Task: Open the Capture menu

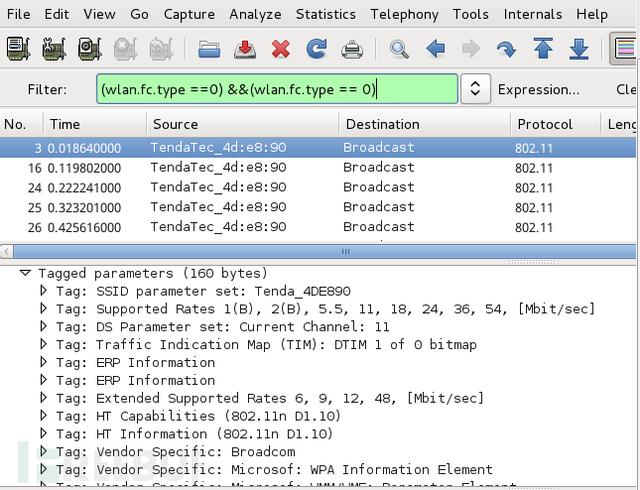Action: click(x=189, y=14)
